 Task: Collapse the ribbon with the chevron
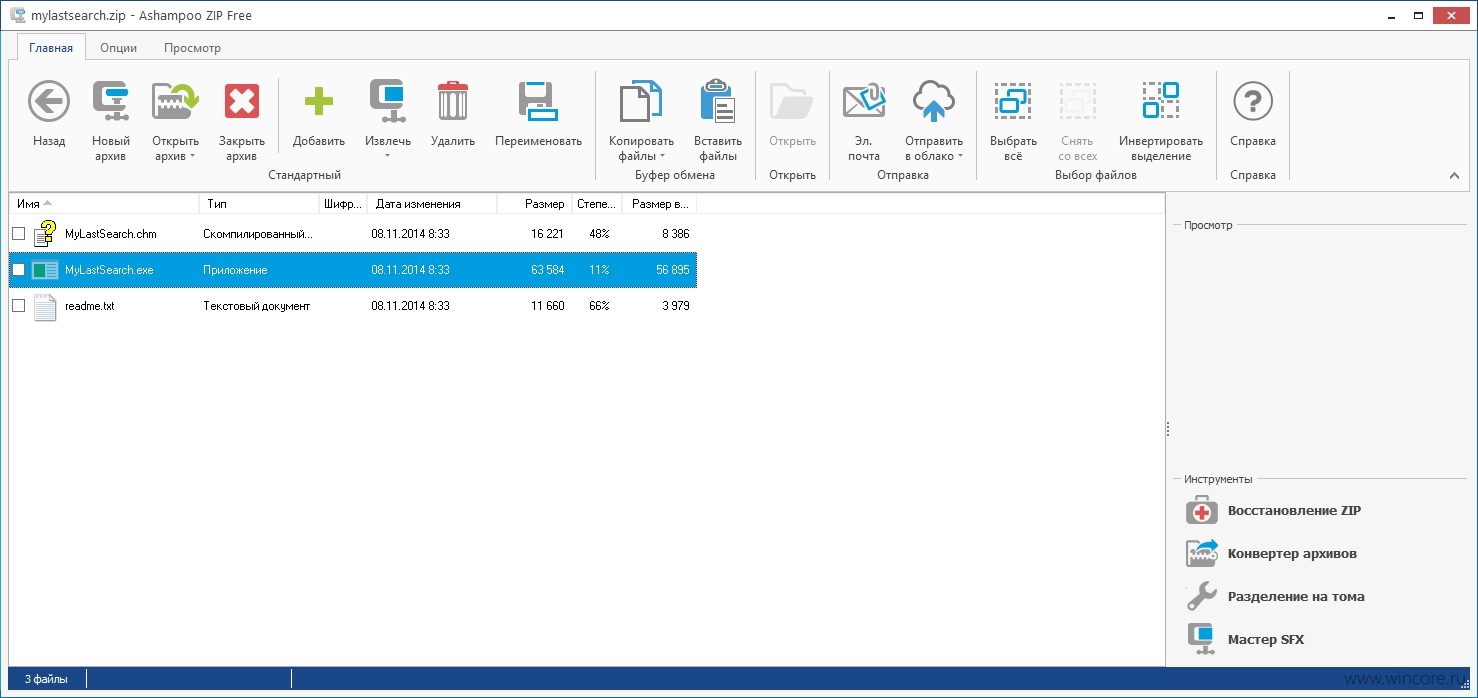click(x=1454, y=177)
